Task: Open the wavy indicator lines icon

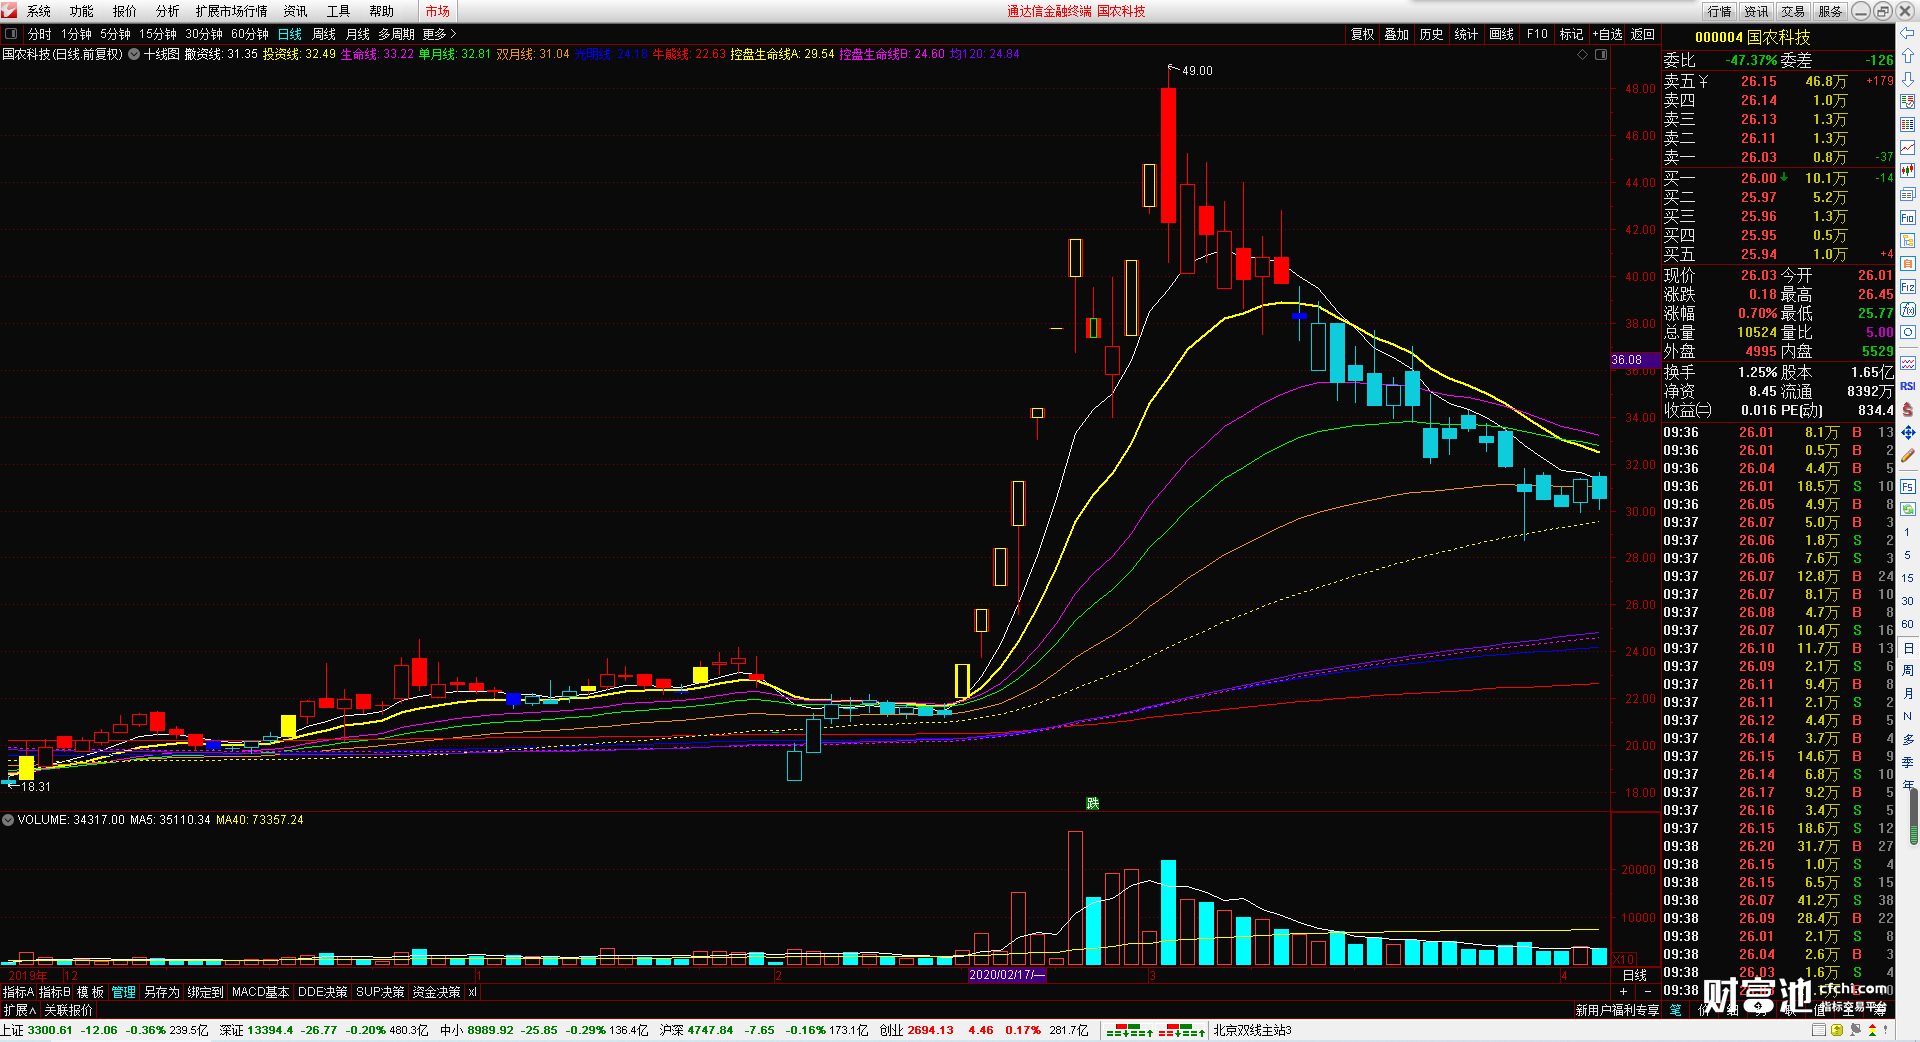Action: [1908, 363]
